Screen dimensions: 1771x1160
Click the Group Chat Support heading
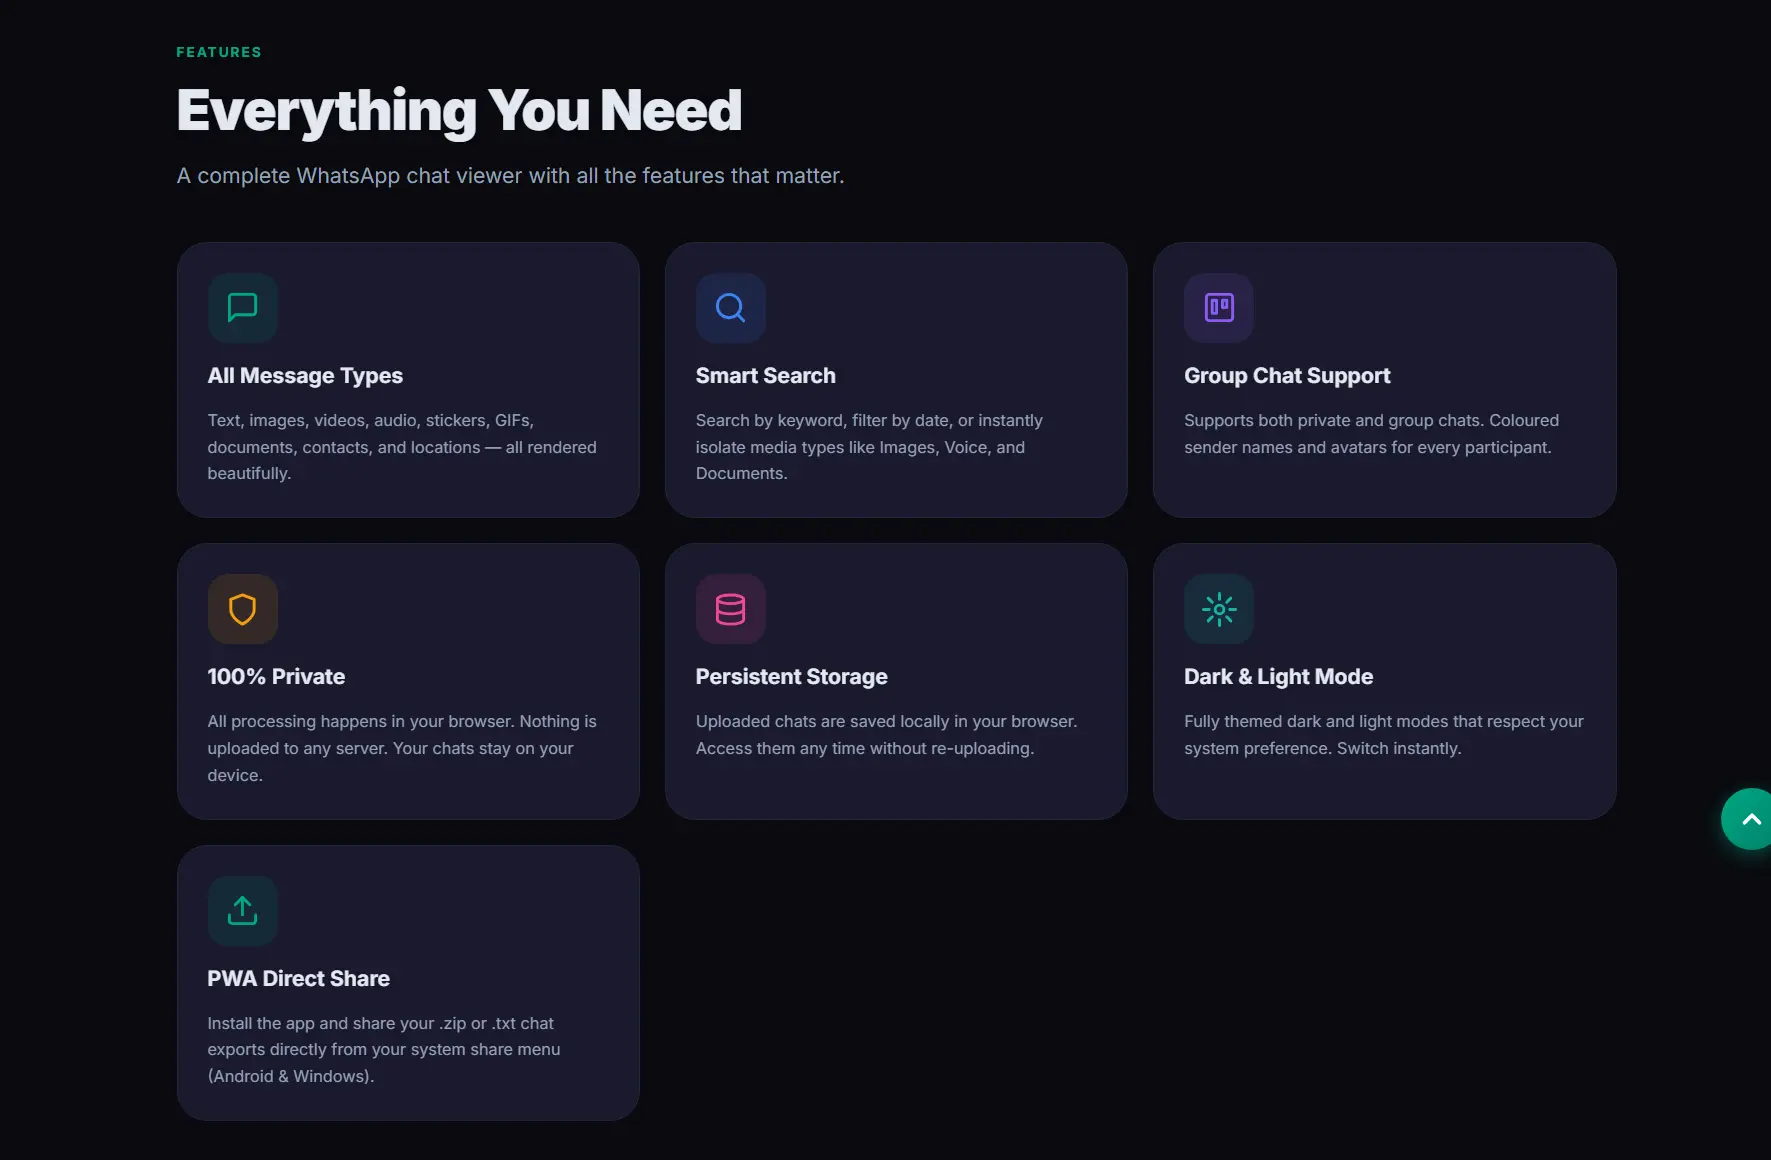coord(1287,376)
